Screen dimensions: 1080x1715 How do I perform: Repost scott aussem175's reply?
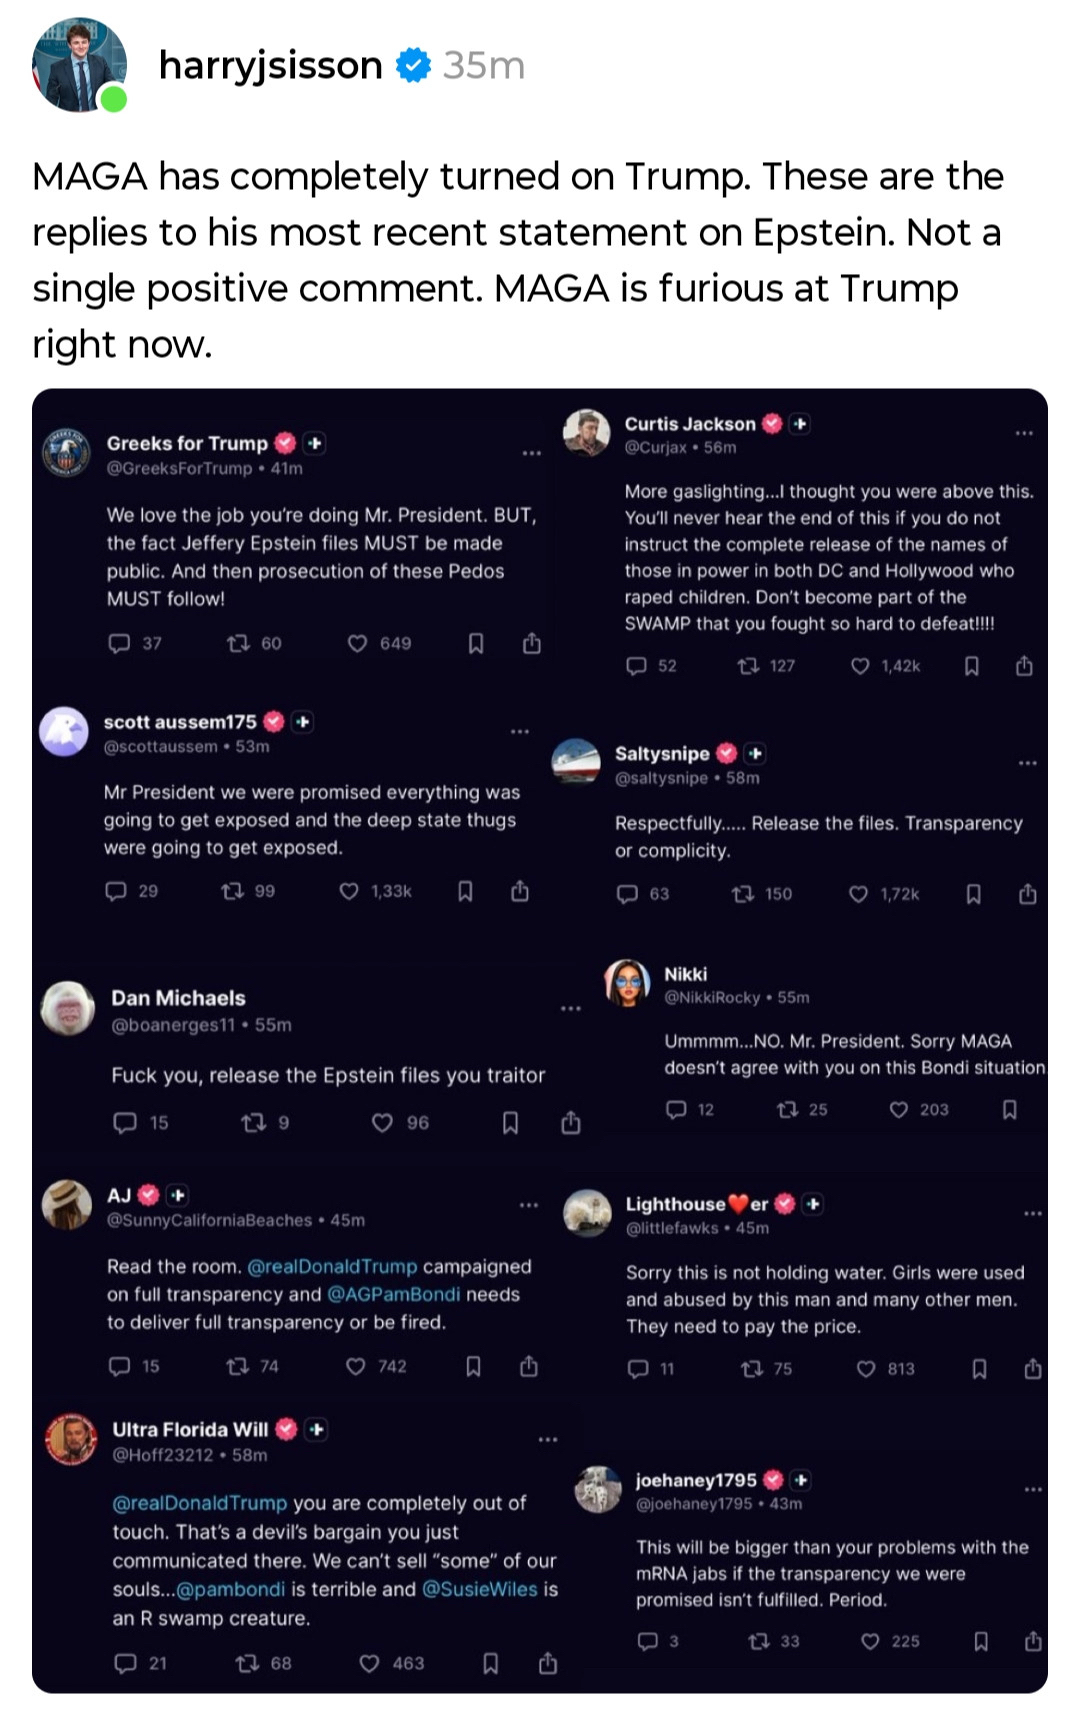(x=233, y=891)
